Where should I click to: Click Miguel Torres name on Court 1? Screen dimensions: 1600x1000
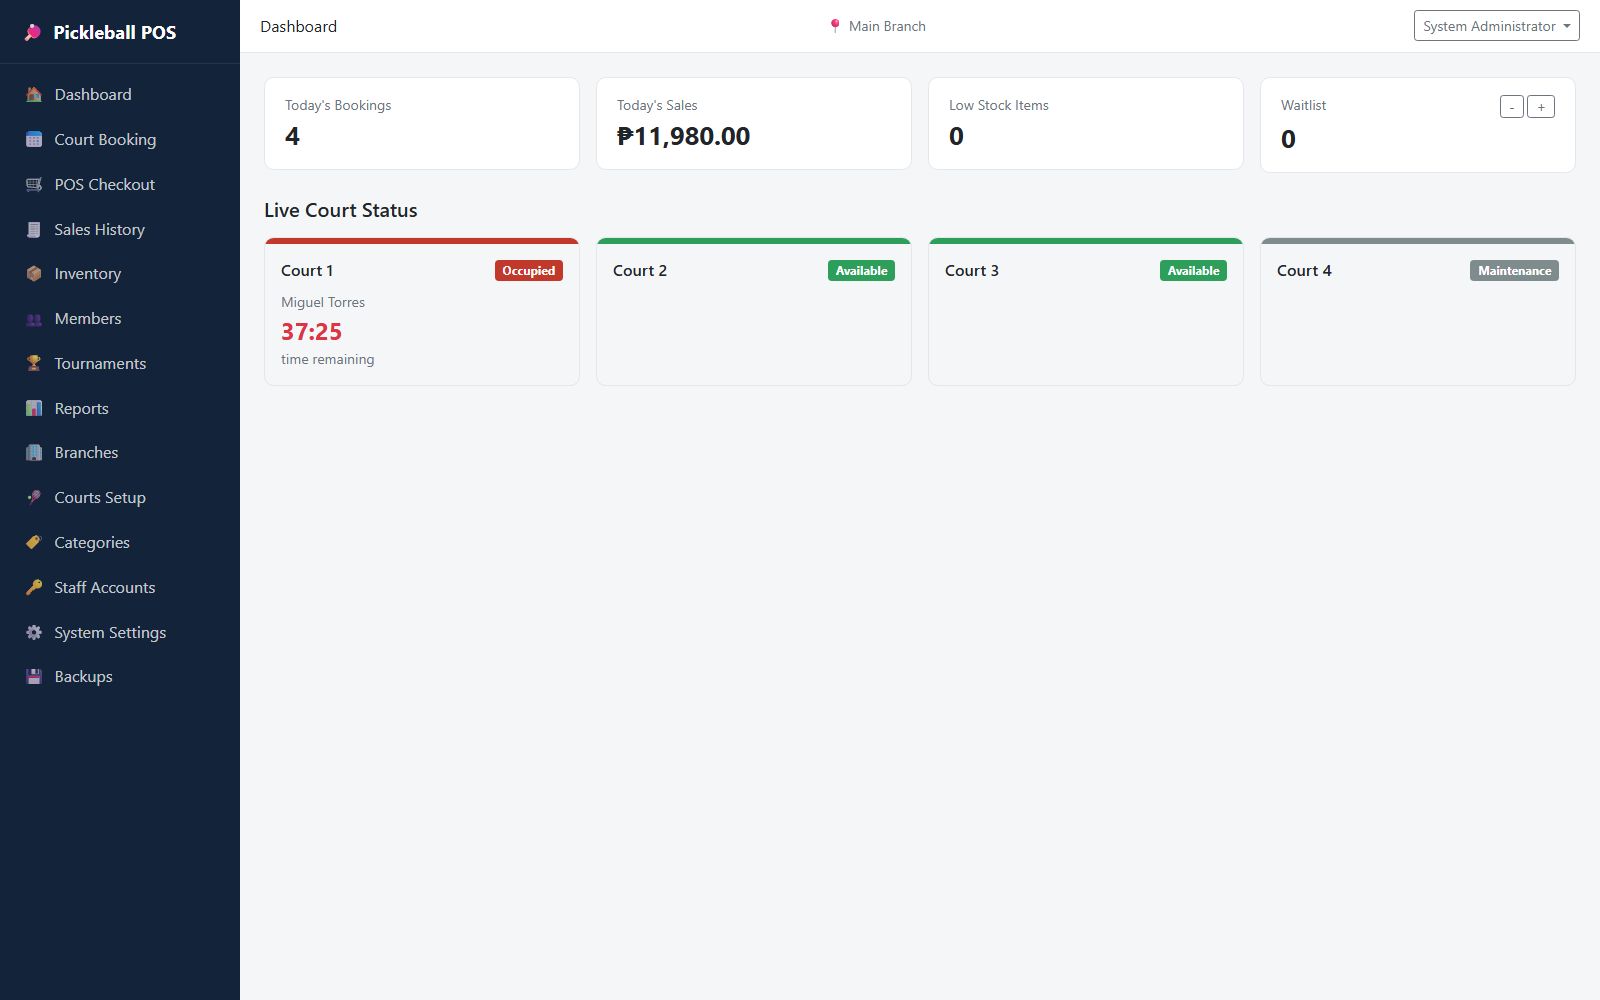(x=323, y=302)
